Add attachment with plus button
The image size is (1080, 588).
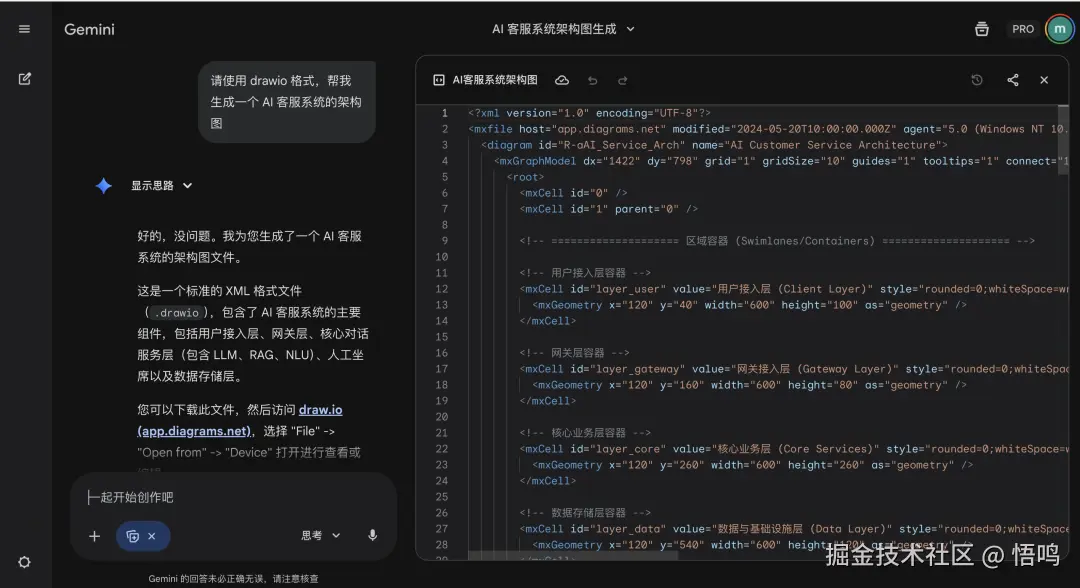tap(94, 536)
